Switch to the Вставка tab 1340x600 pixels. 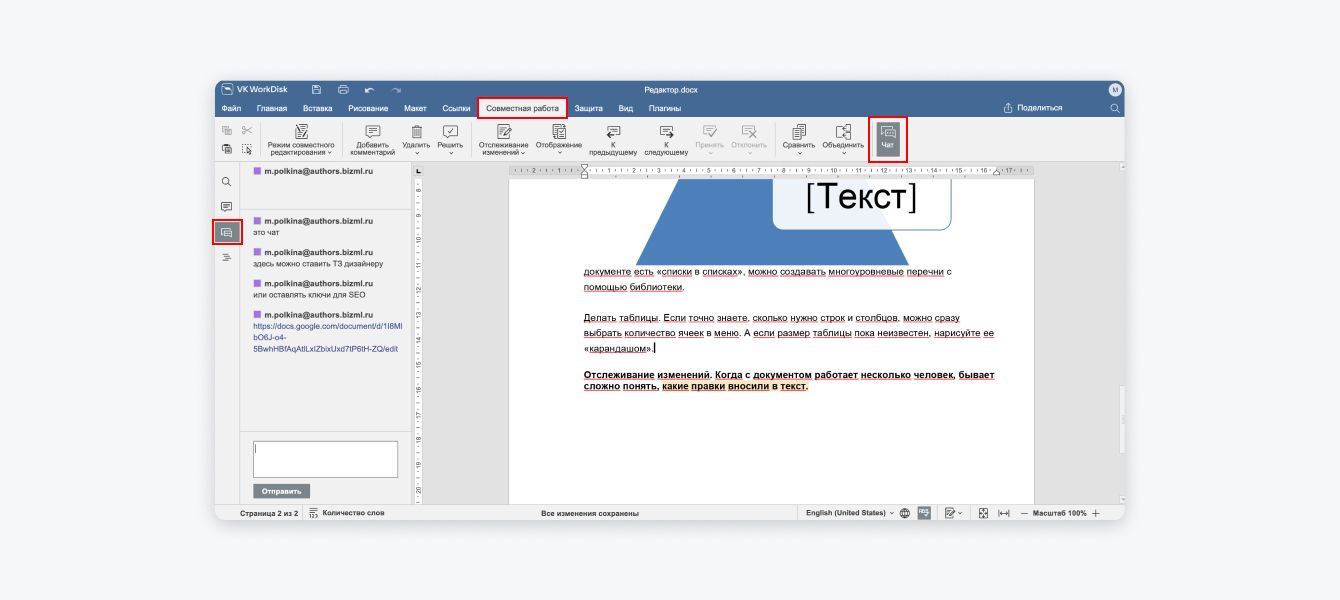click(x=317, y=108)
